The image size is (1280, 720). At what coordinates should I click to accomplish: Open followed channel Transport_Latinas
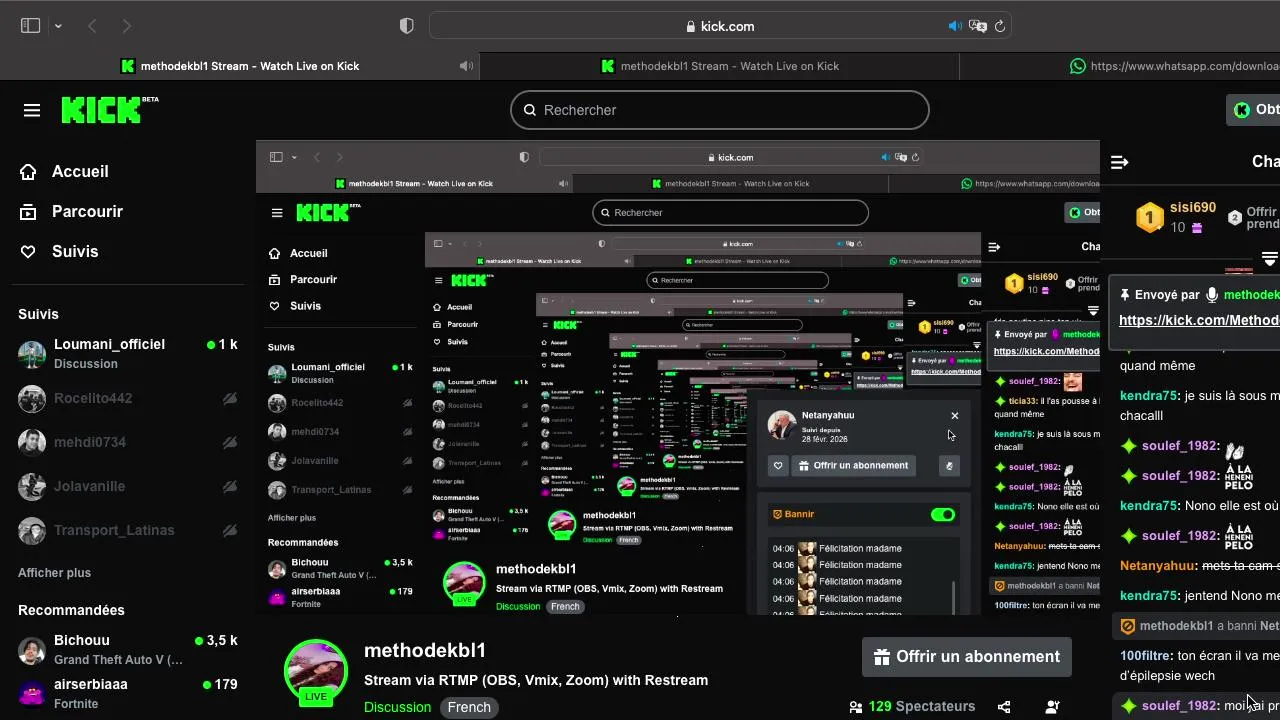coord(128,530)
